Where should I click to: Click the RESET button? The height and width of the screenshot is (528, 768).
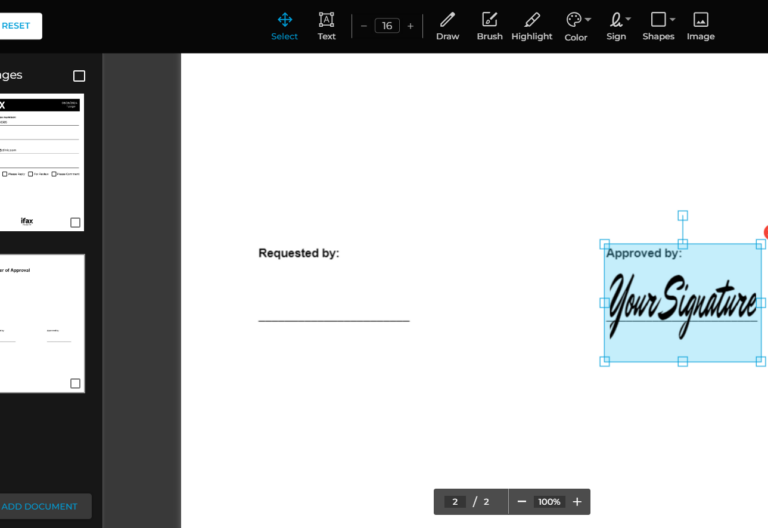pyautogui.click(x=19, y=26)
